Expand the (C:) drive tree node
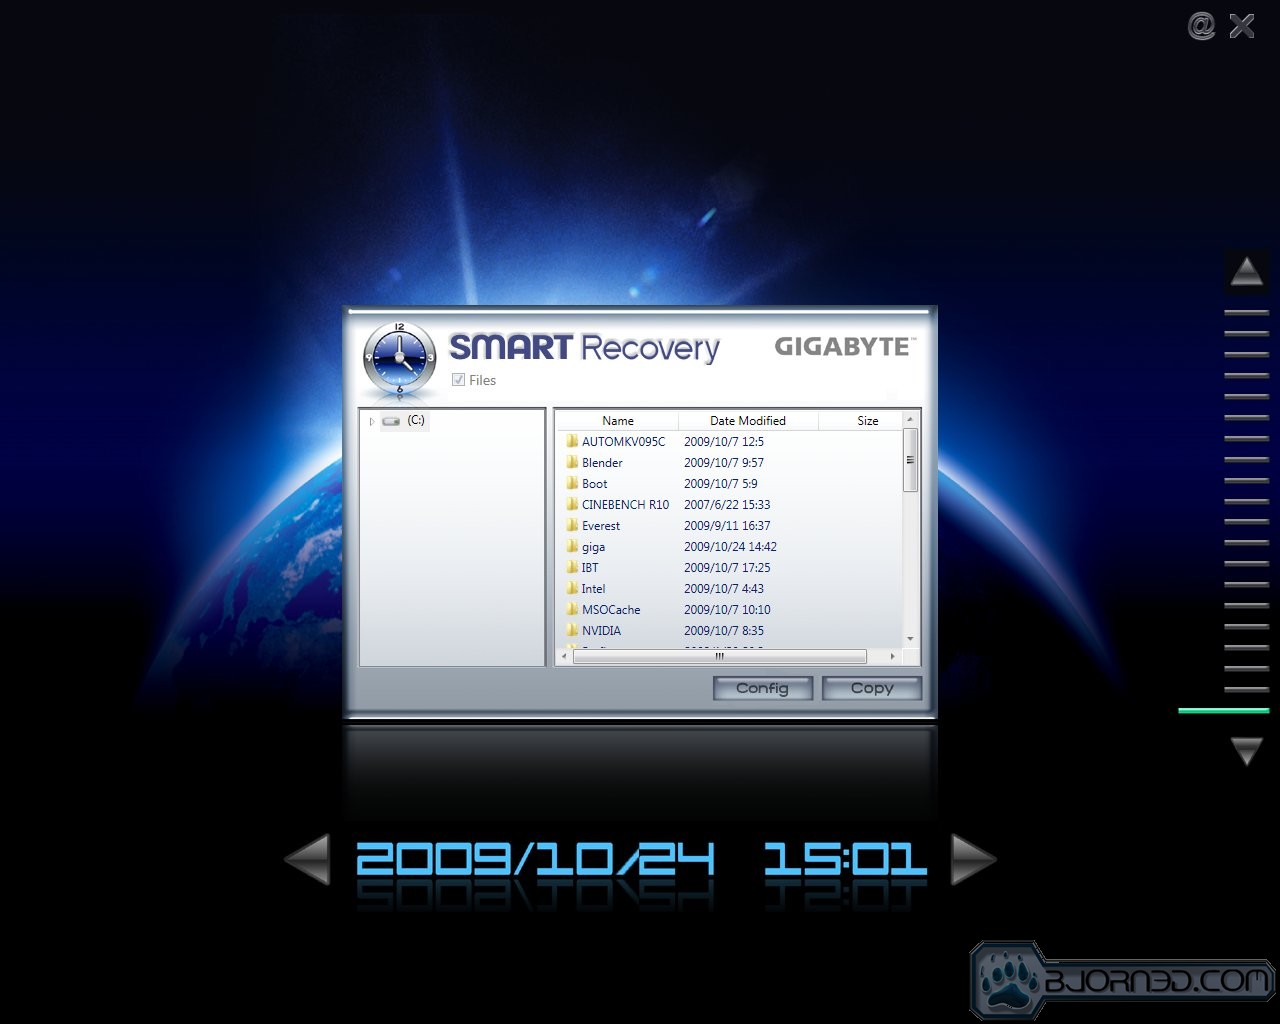 click(x=371, y=421)
